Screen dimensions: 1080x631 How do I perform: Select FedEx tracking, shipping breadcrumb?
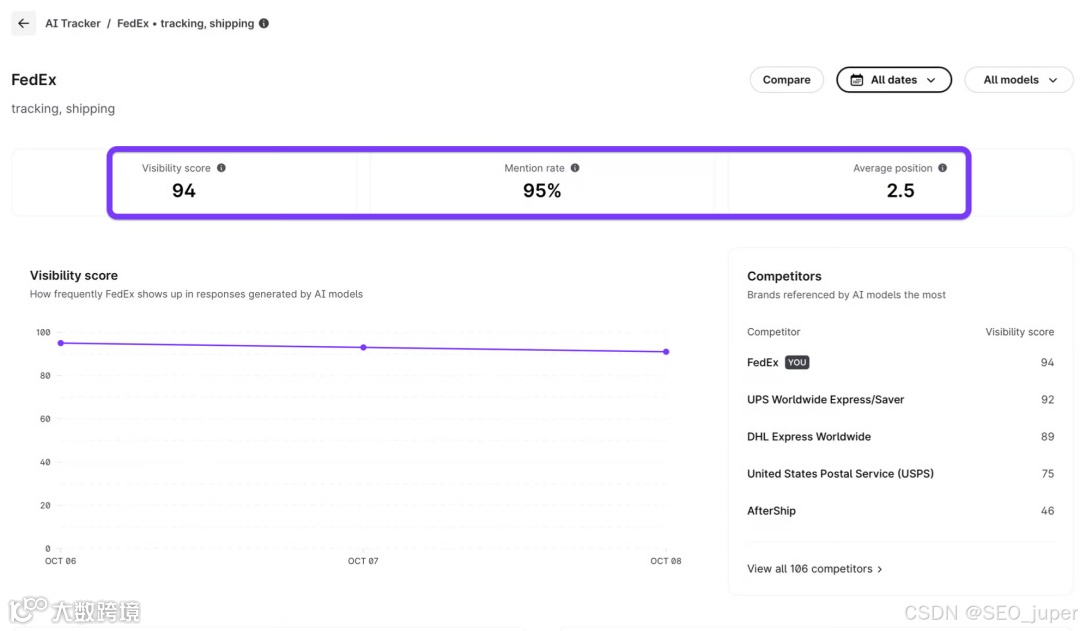(185, 23)
